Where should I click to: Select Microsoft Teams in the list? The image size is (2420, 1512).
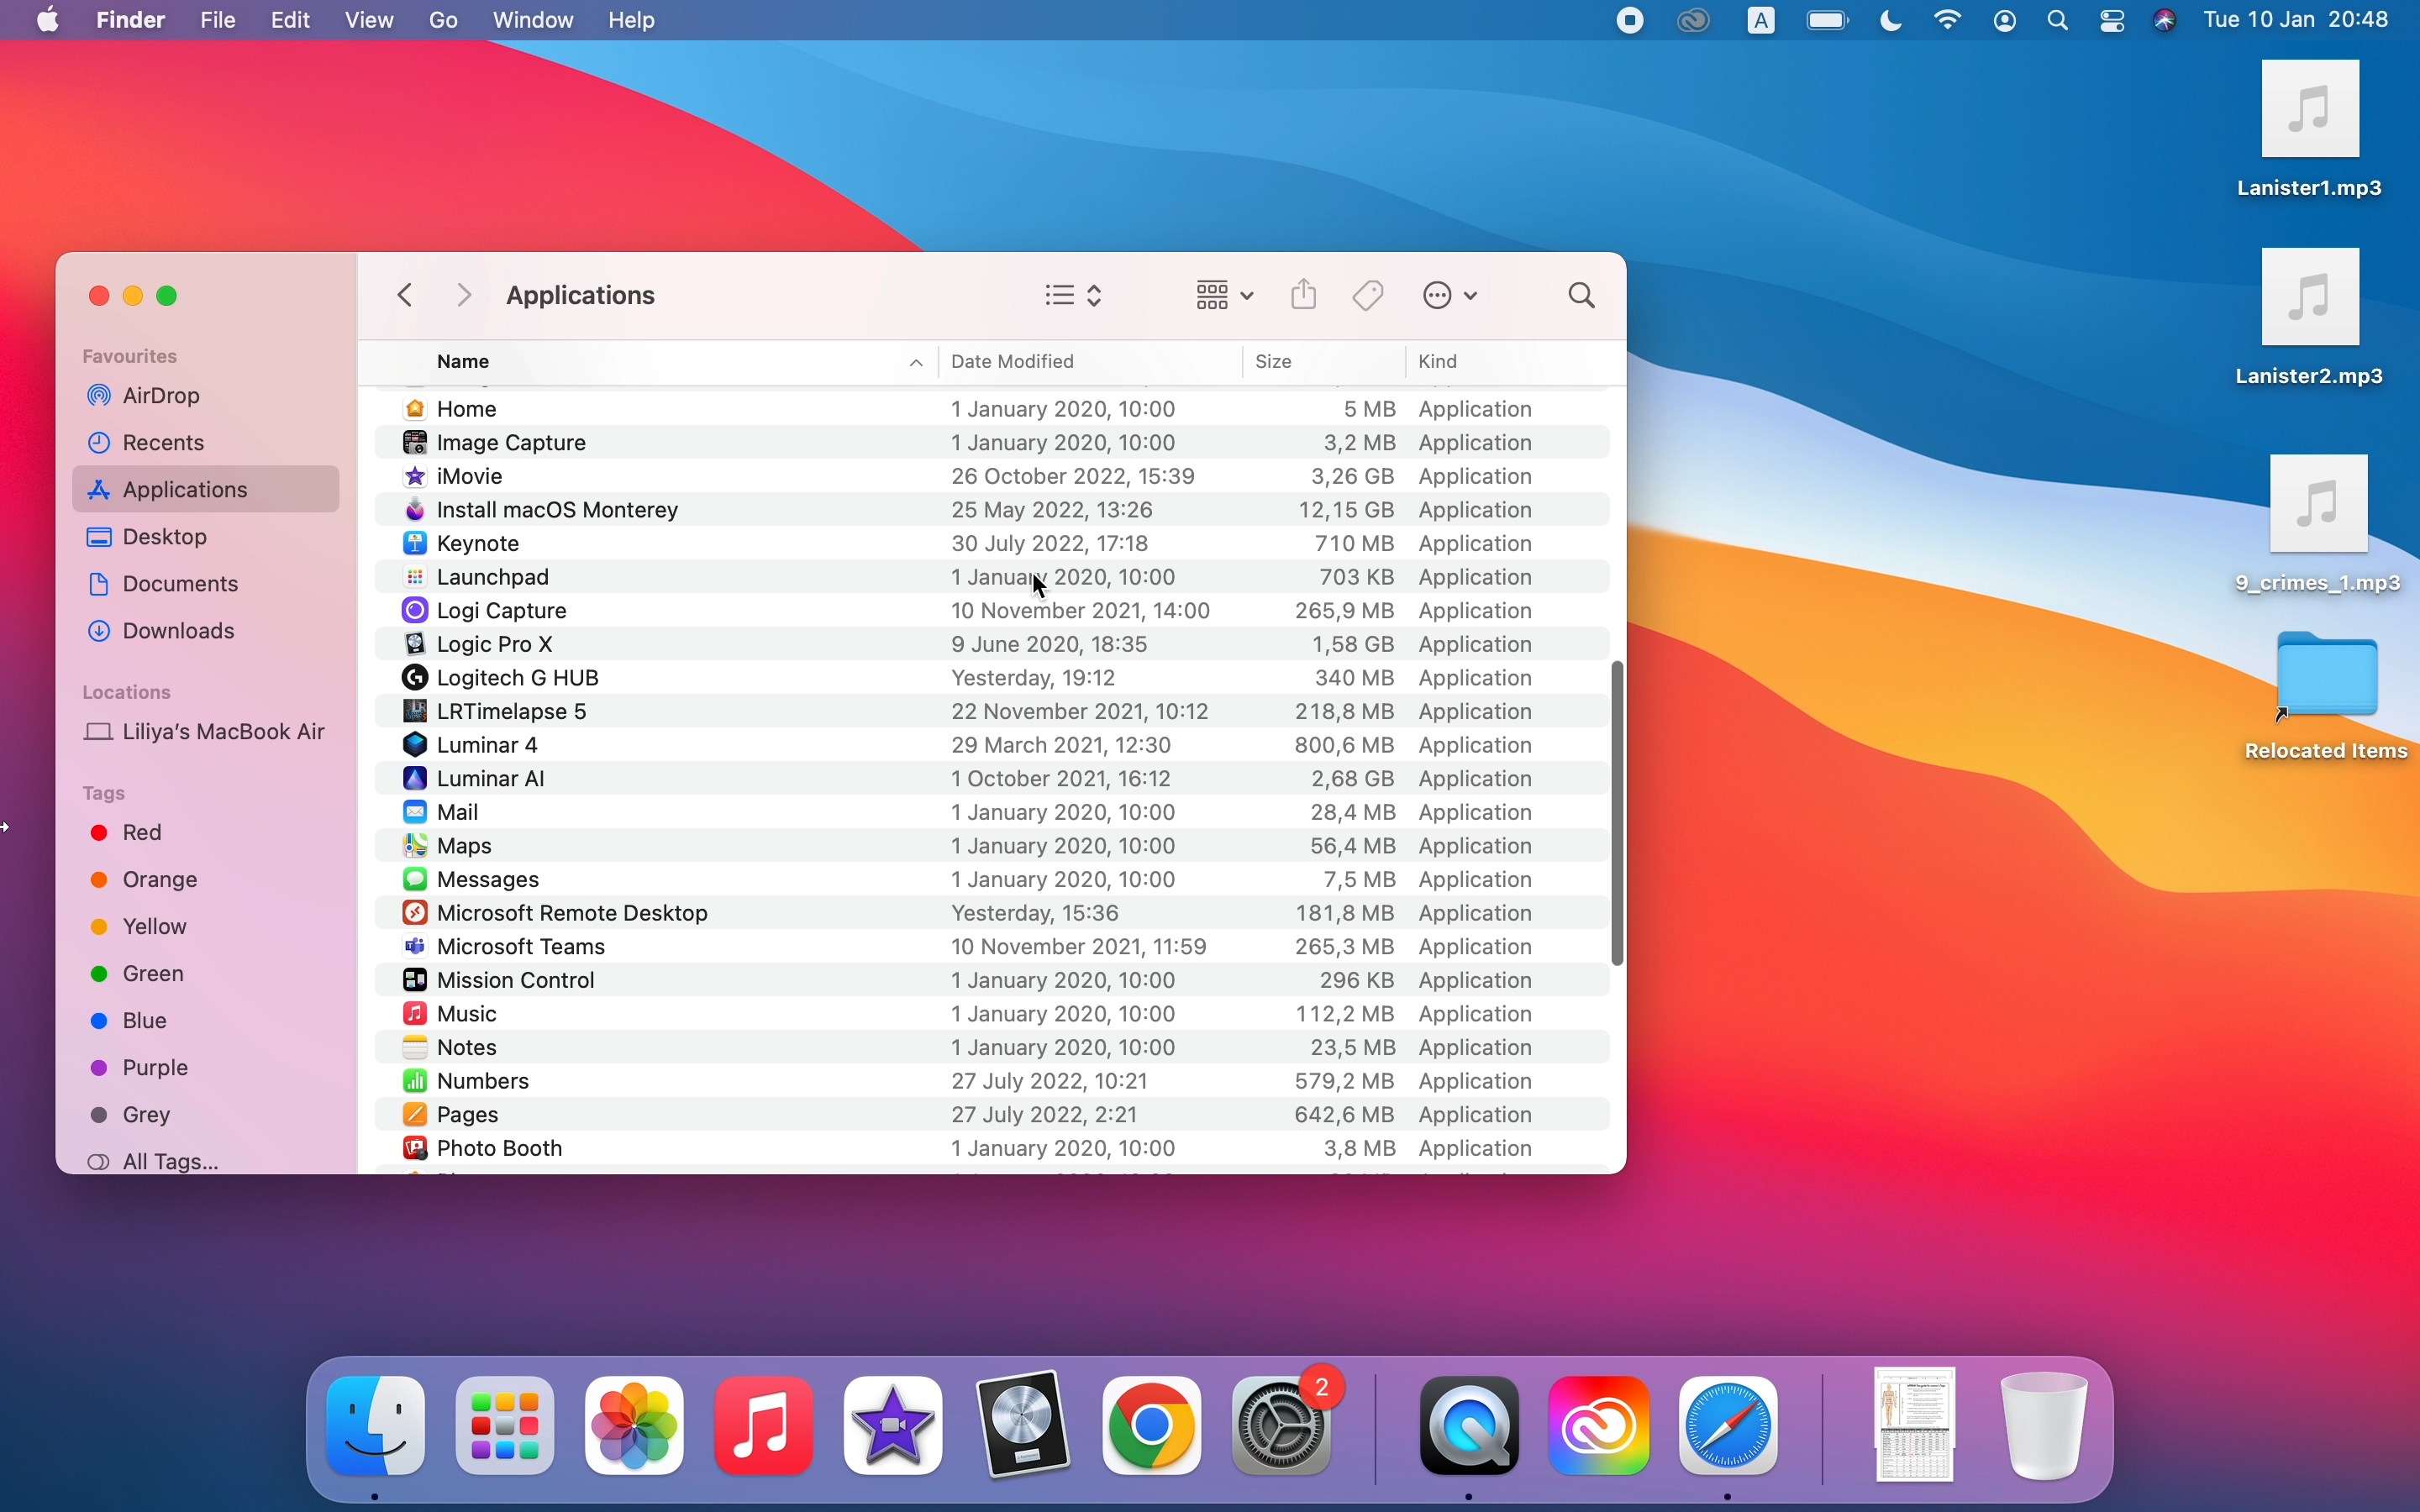(x=992, y=947)
